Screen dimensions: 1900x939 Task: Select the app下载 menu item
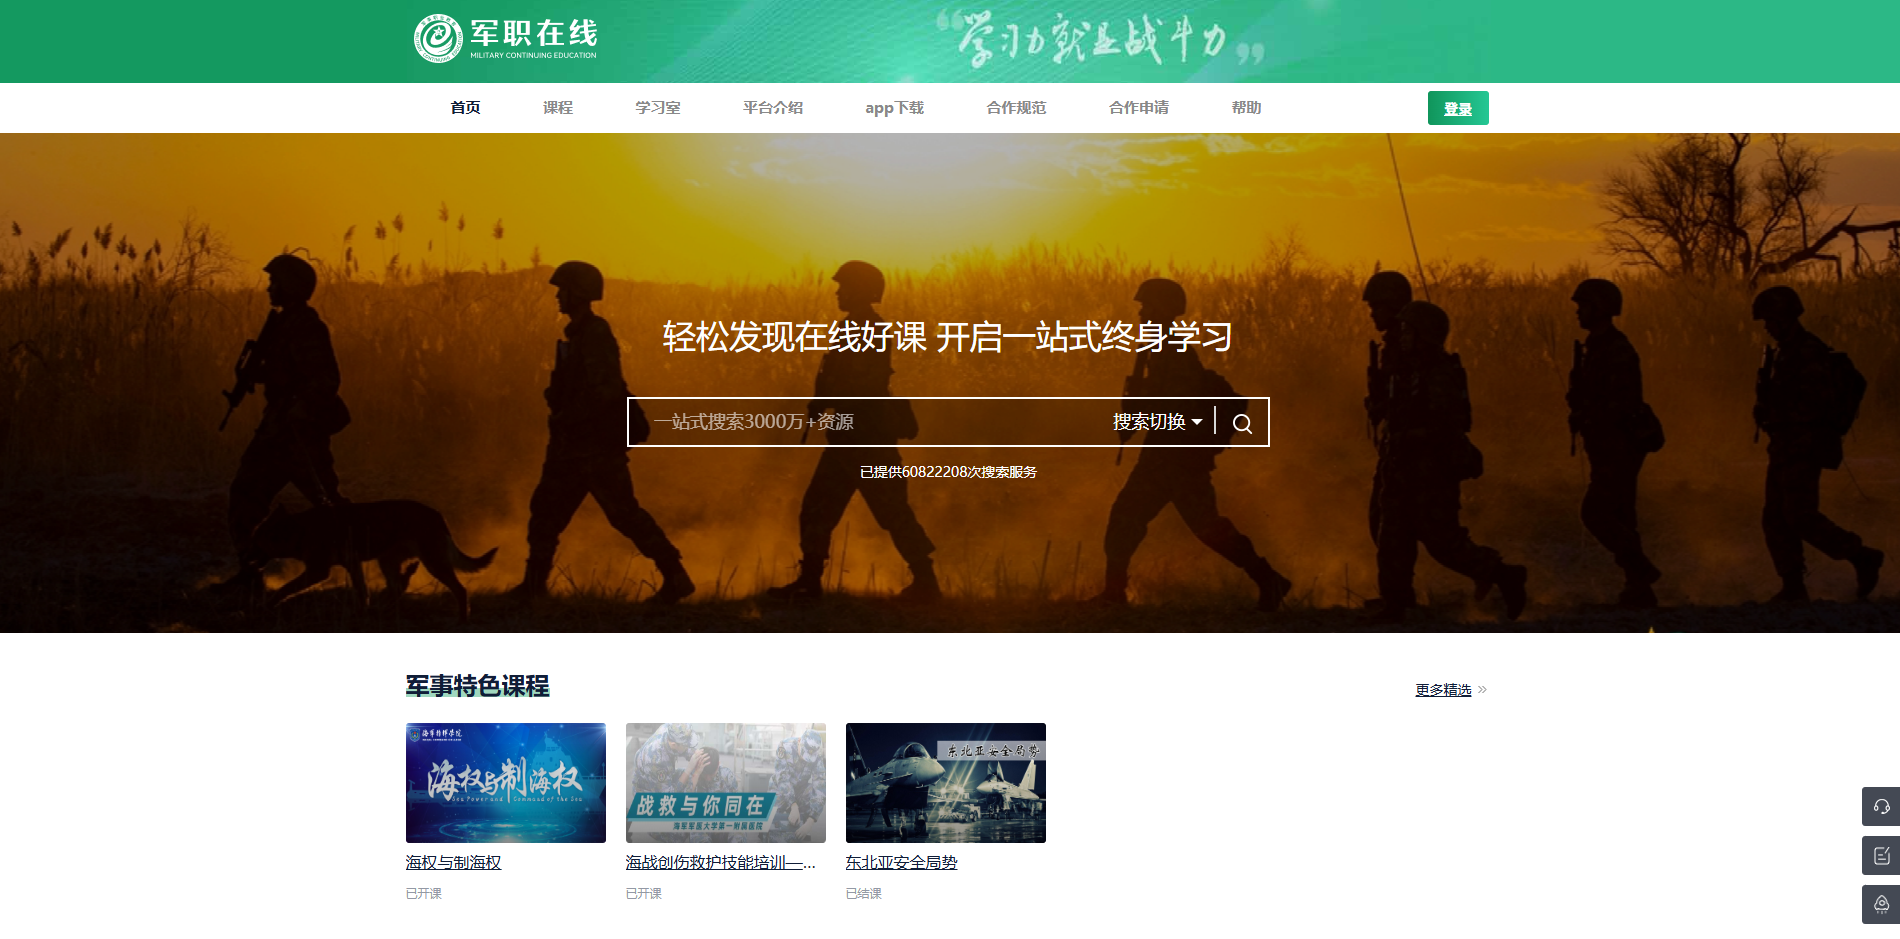coord(894,107)
